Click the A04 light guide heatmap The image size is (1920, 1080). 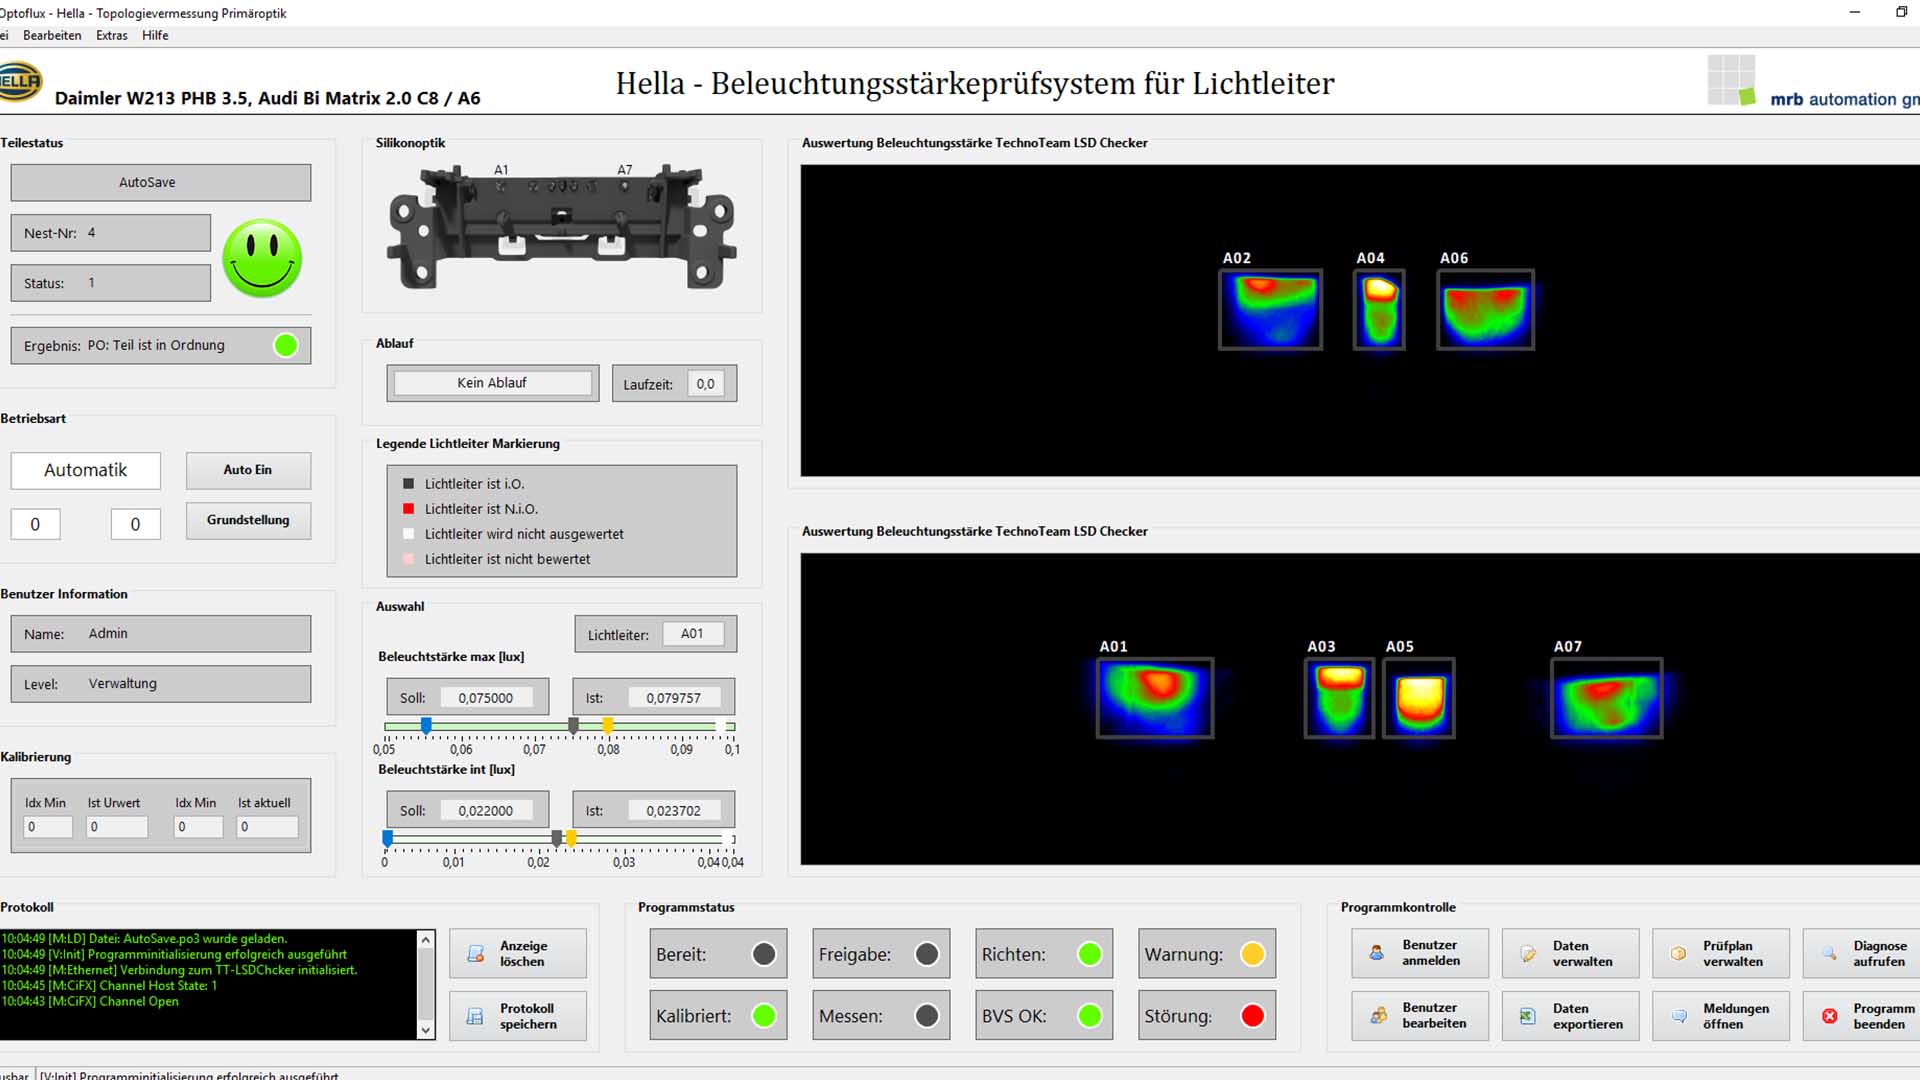coord(1379,309)
